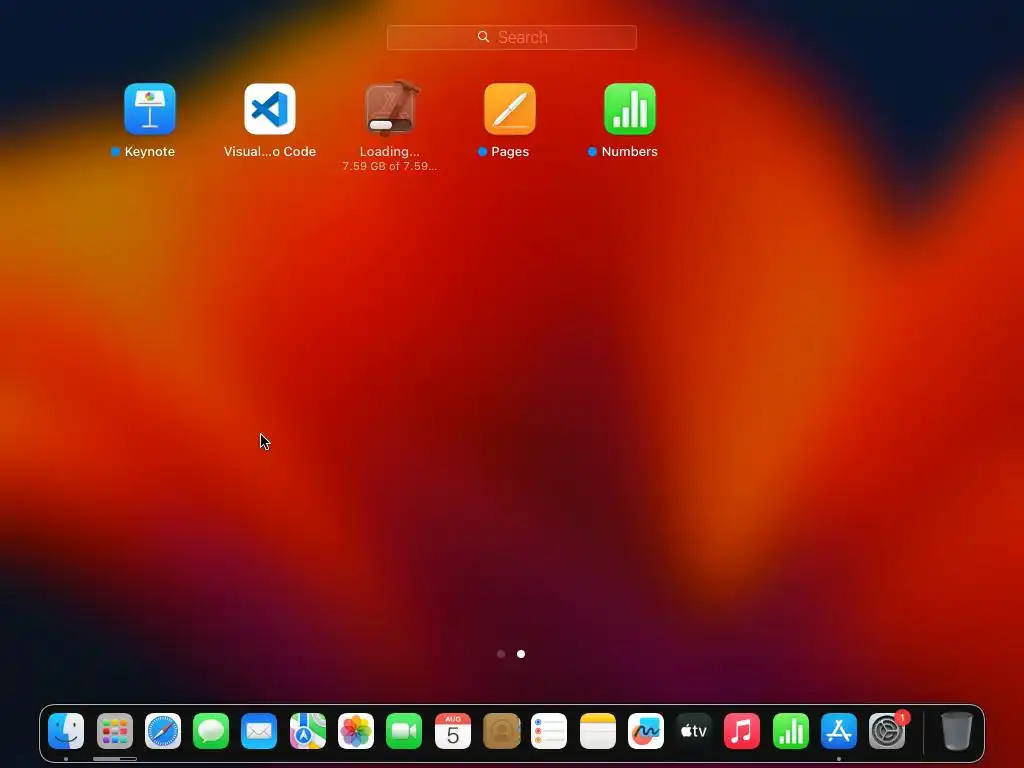Screen dimensions: 1024x768
Task: Click Launchpad icon in the Dock
Action: tap(114, 731)
